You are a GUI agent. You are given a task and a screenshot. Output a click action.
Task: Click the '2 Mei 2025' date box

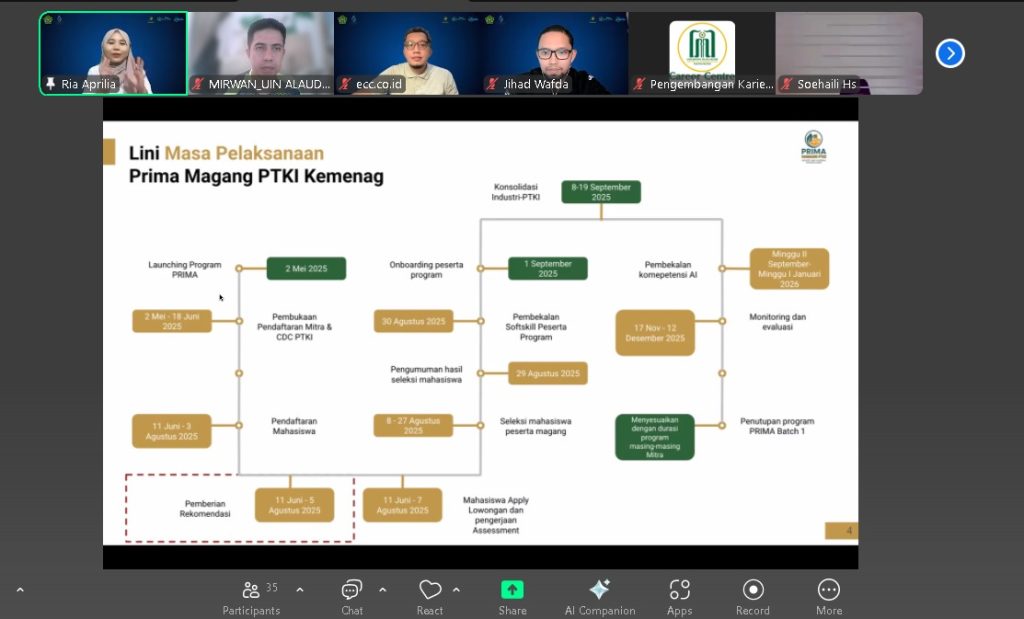pyautogui.click(x=306, y=268)
